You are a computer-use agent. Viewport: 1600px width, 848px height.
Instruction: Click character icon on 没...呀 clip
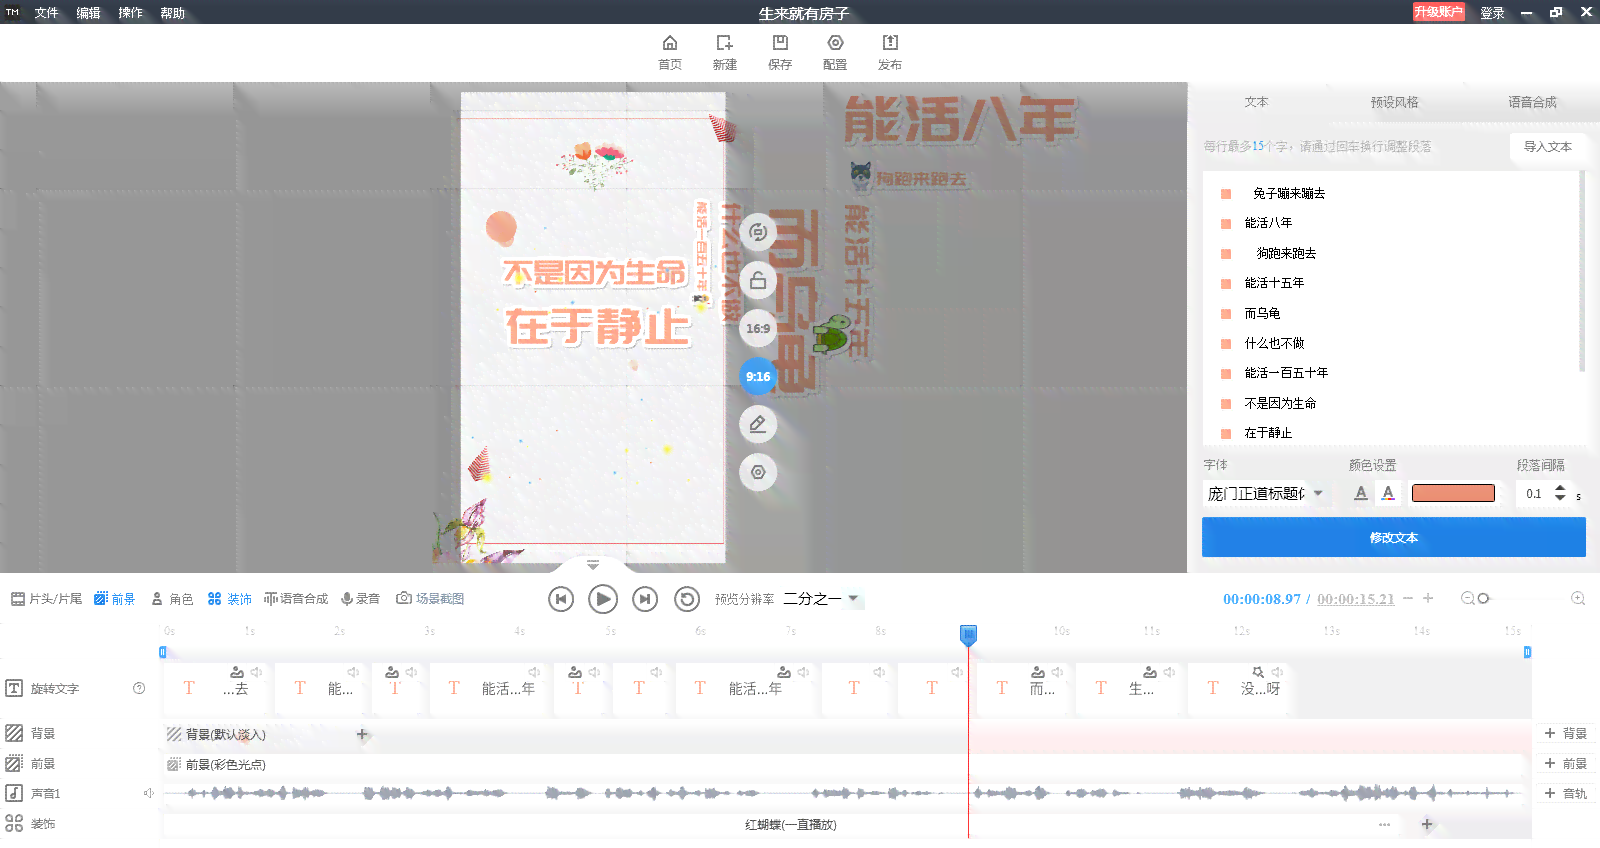[x=1258, y=672]
